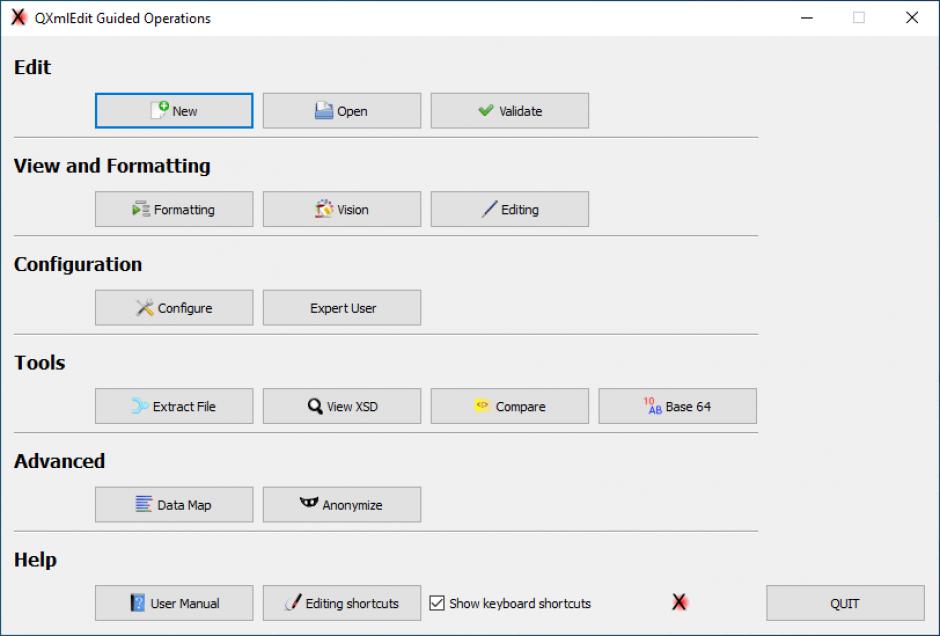Show the Editing shortcuts
The height and width of the screenshot is (636, 940).
[x=342, y=603]
